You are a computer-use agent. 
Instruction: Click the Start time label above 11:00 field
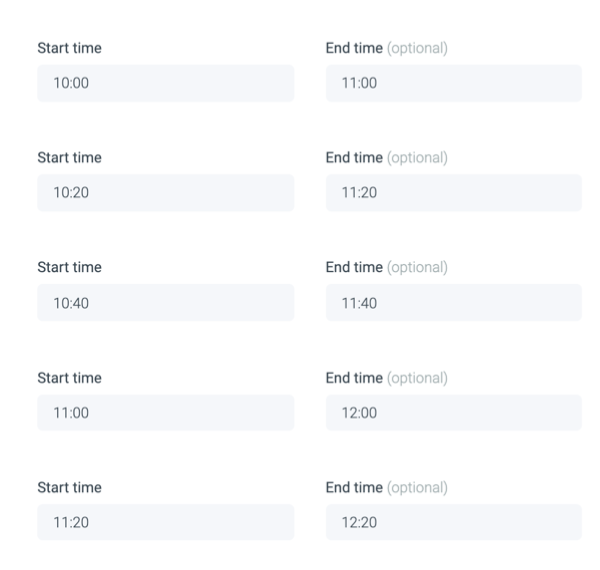tap(69, 378)
